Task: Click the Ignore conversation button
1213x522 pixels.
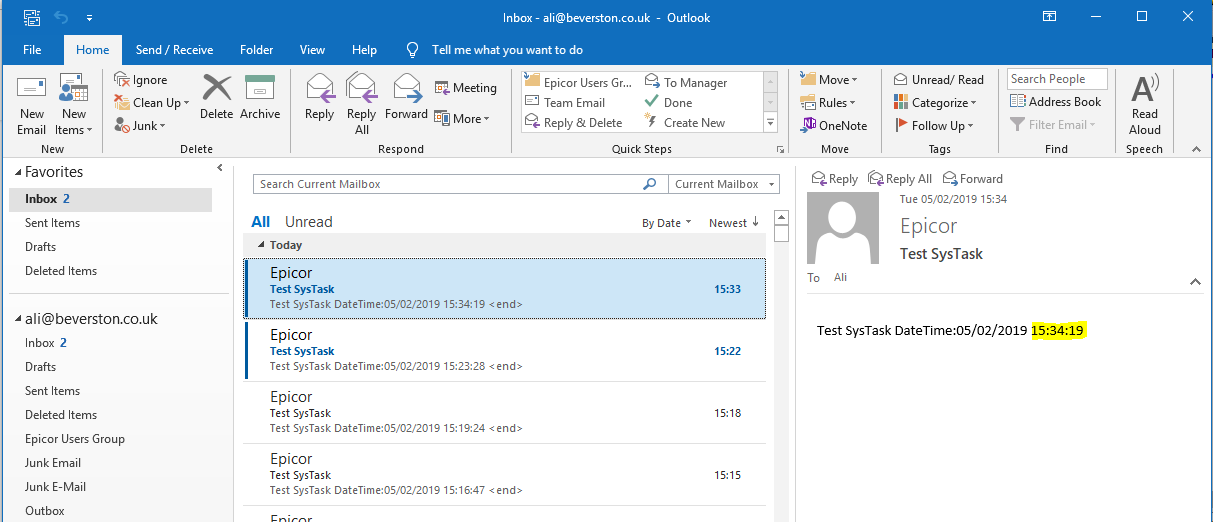Action: [x=141, y=80]
